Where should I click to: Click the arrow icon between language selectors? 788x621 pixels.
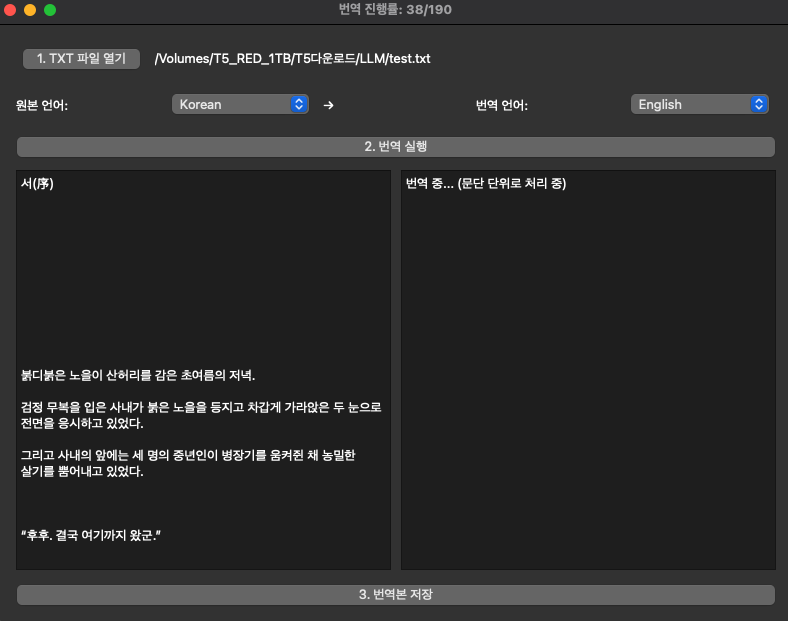pos(329,105)
